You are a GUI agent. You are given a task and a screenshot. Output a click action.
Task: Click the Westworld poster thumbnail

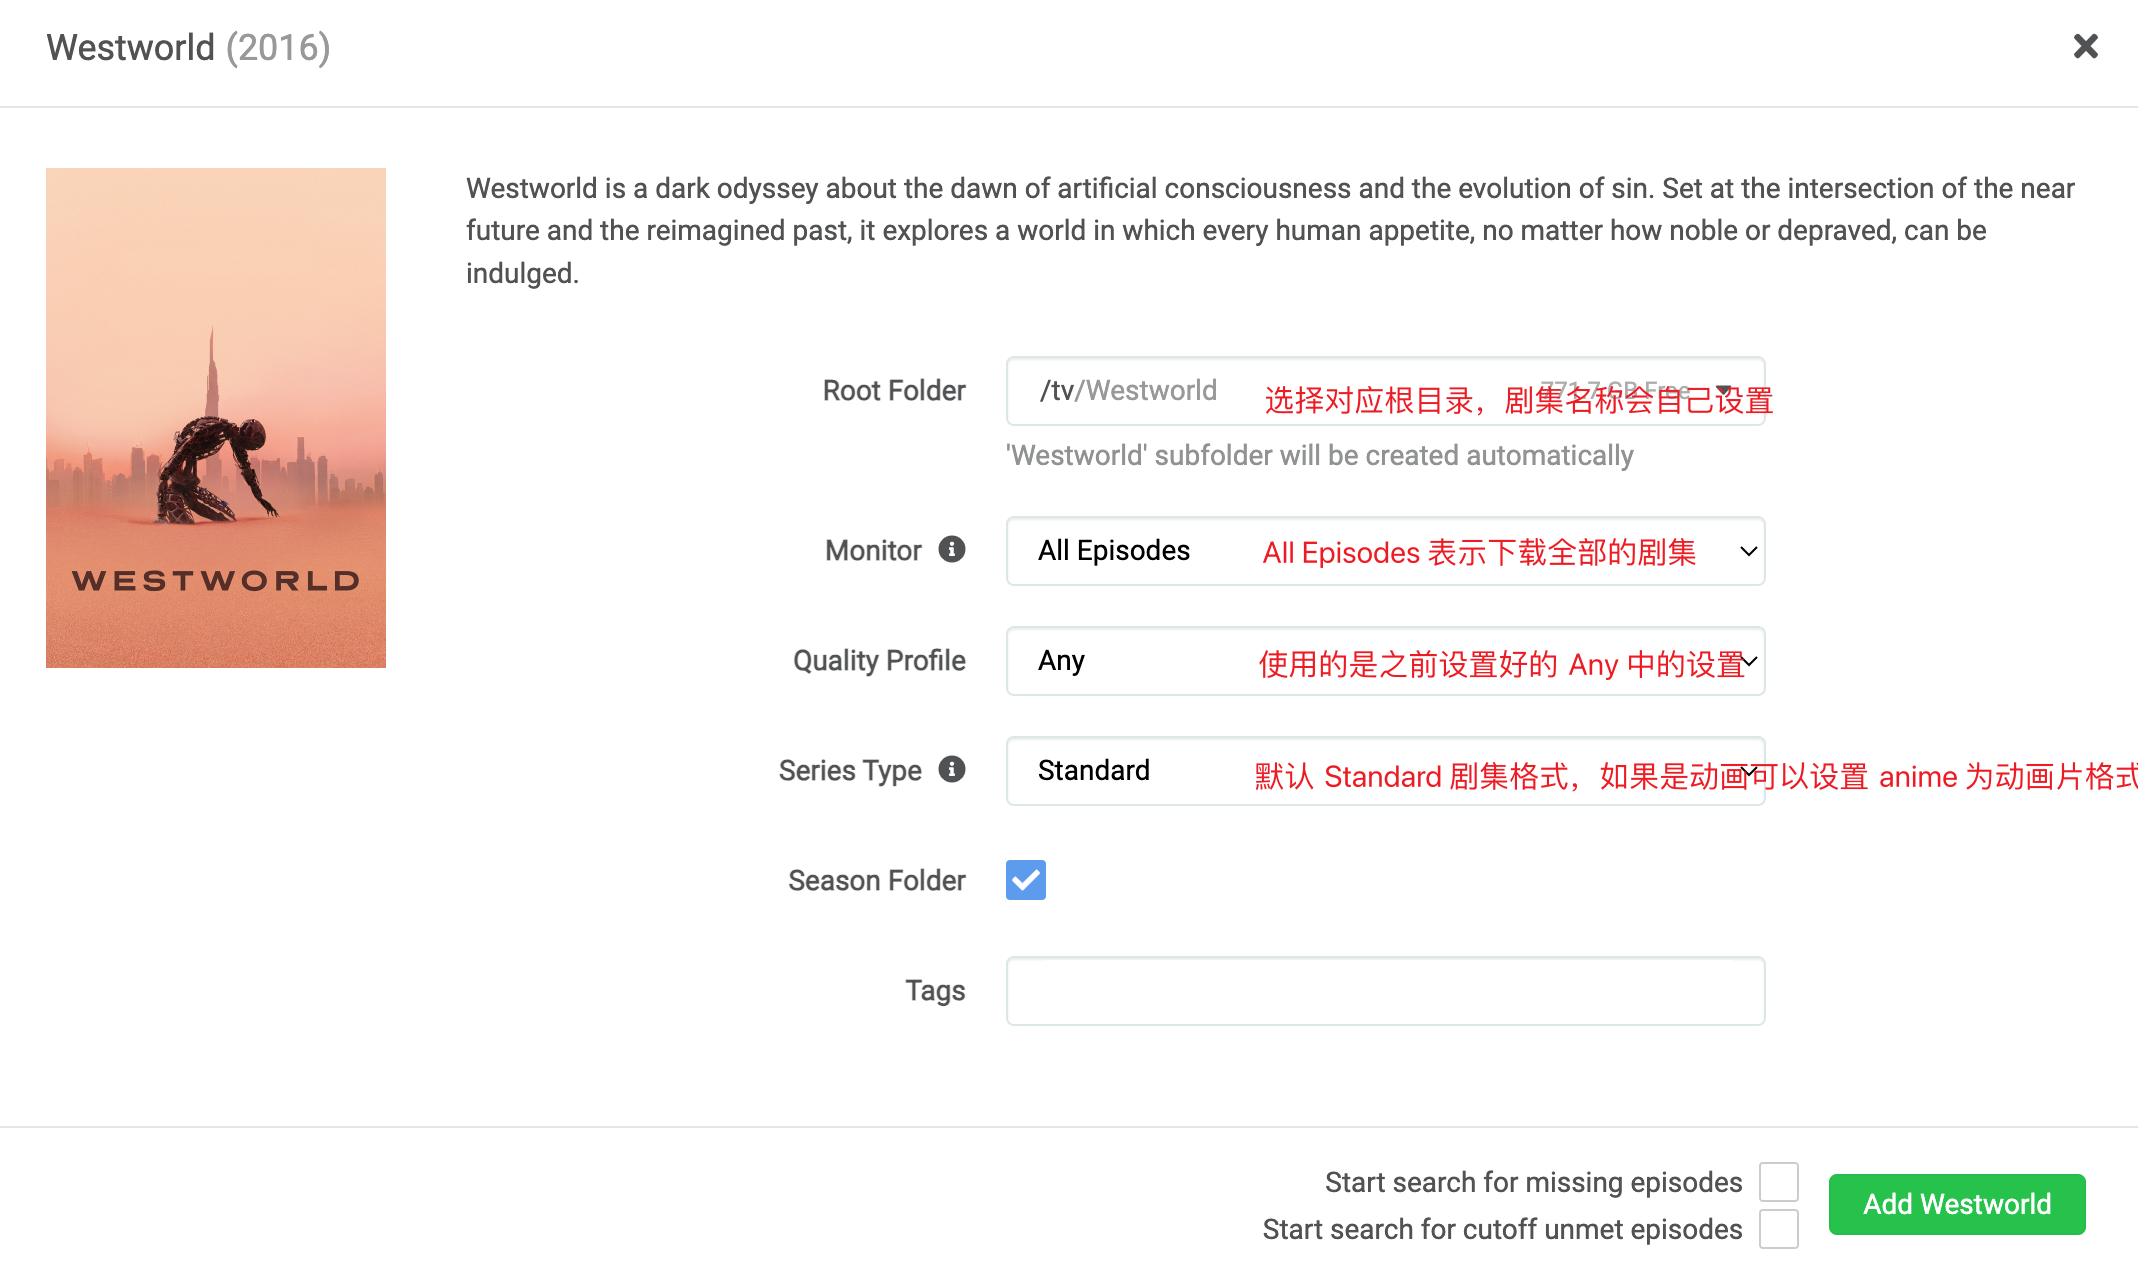coord(216,418)
